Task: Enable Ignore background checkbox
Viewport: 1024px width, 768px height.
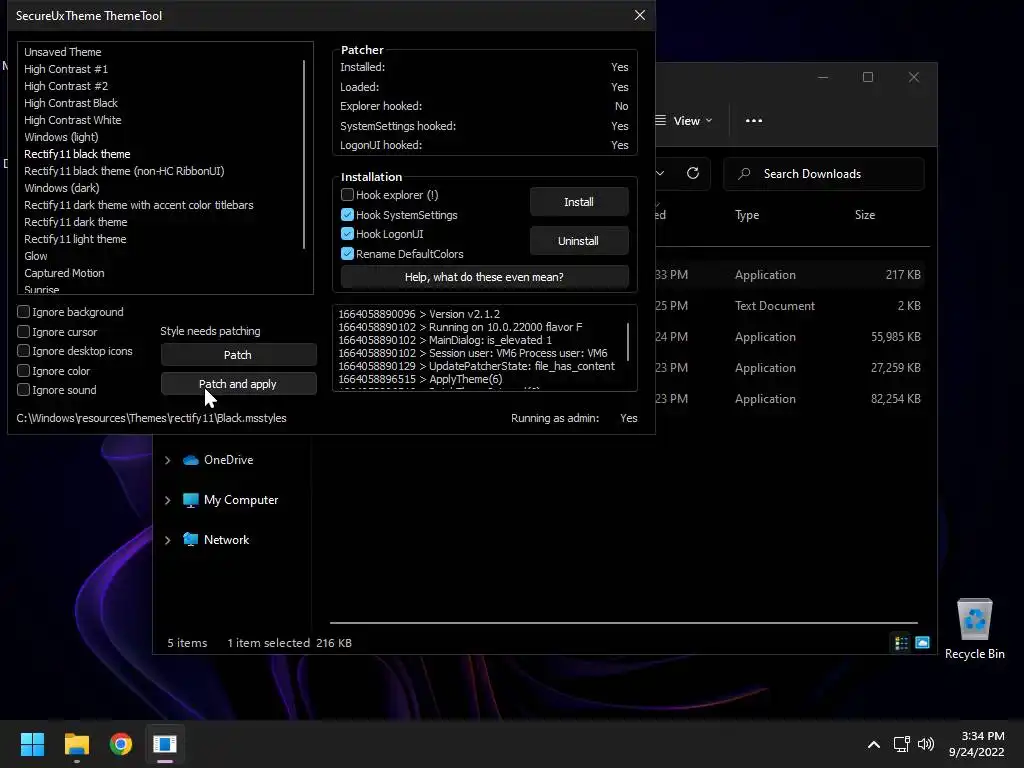Action: [24, 312]
